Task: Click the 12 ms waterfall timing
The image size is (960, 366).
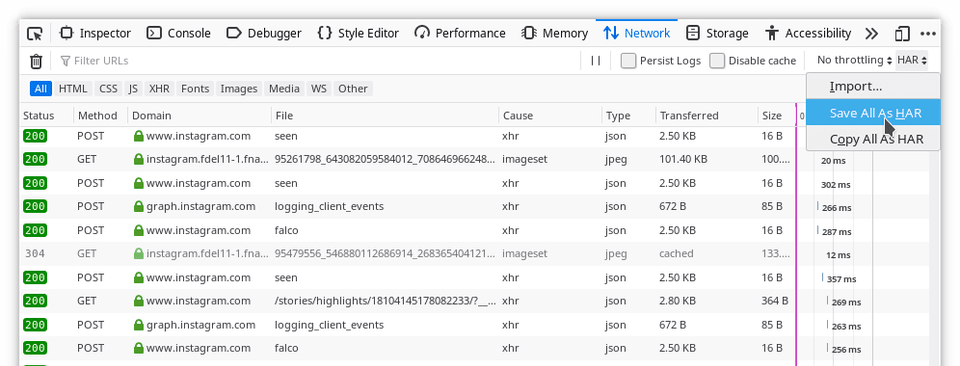Action: (x=838, y=255)
